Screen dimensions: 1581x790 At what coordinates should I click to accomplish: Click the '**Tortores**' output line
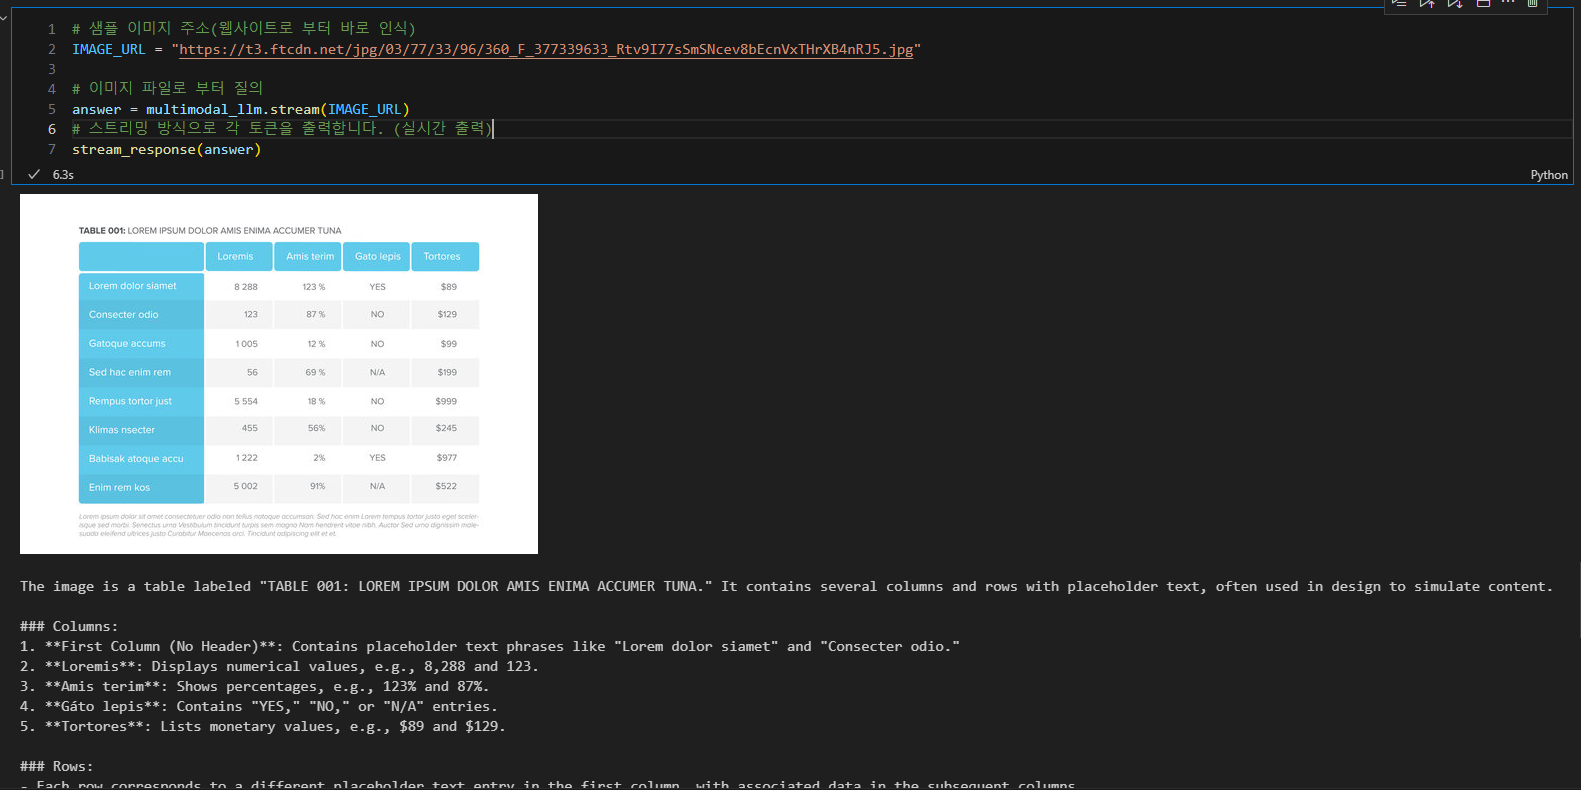click(x=263, y=727)
